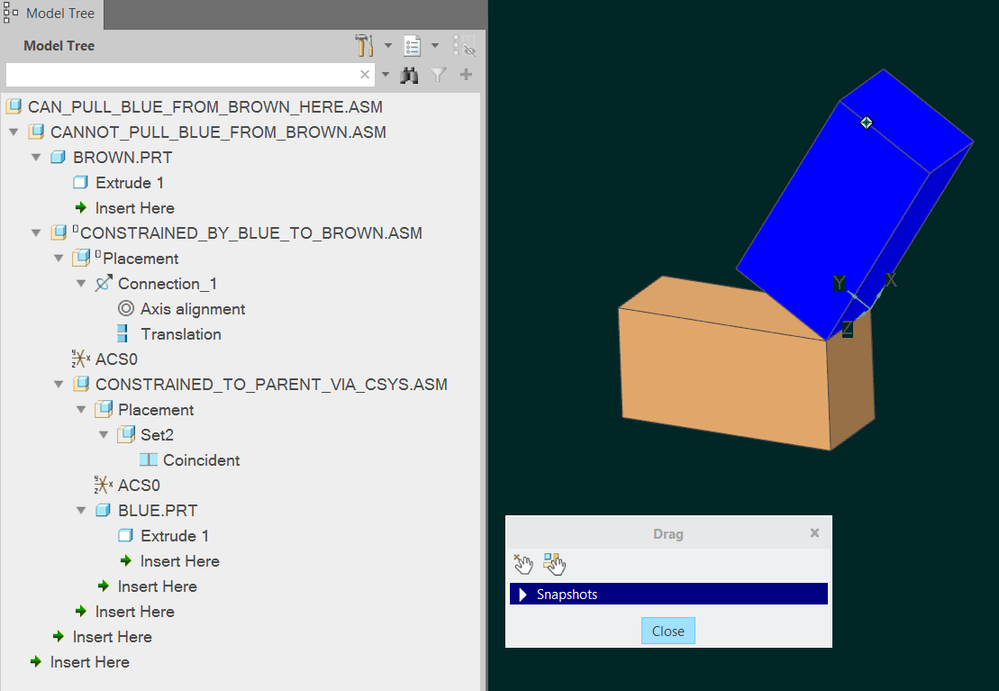Open the tree columns display icon

tap(412, 46)
